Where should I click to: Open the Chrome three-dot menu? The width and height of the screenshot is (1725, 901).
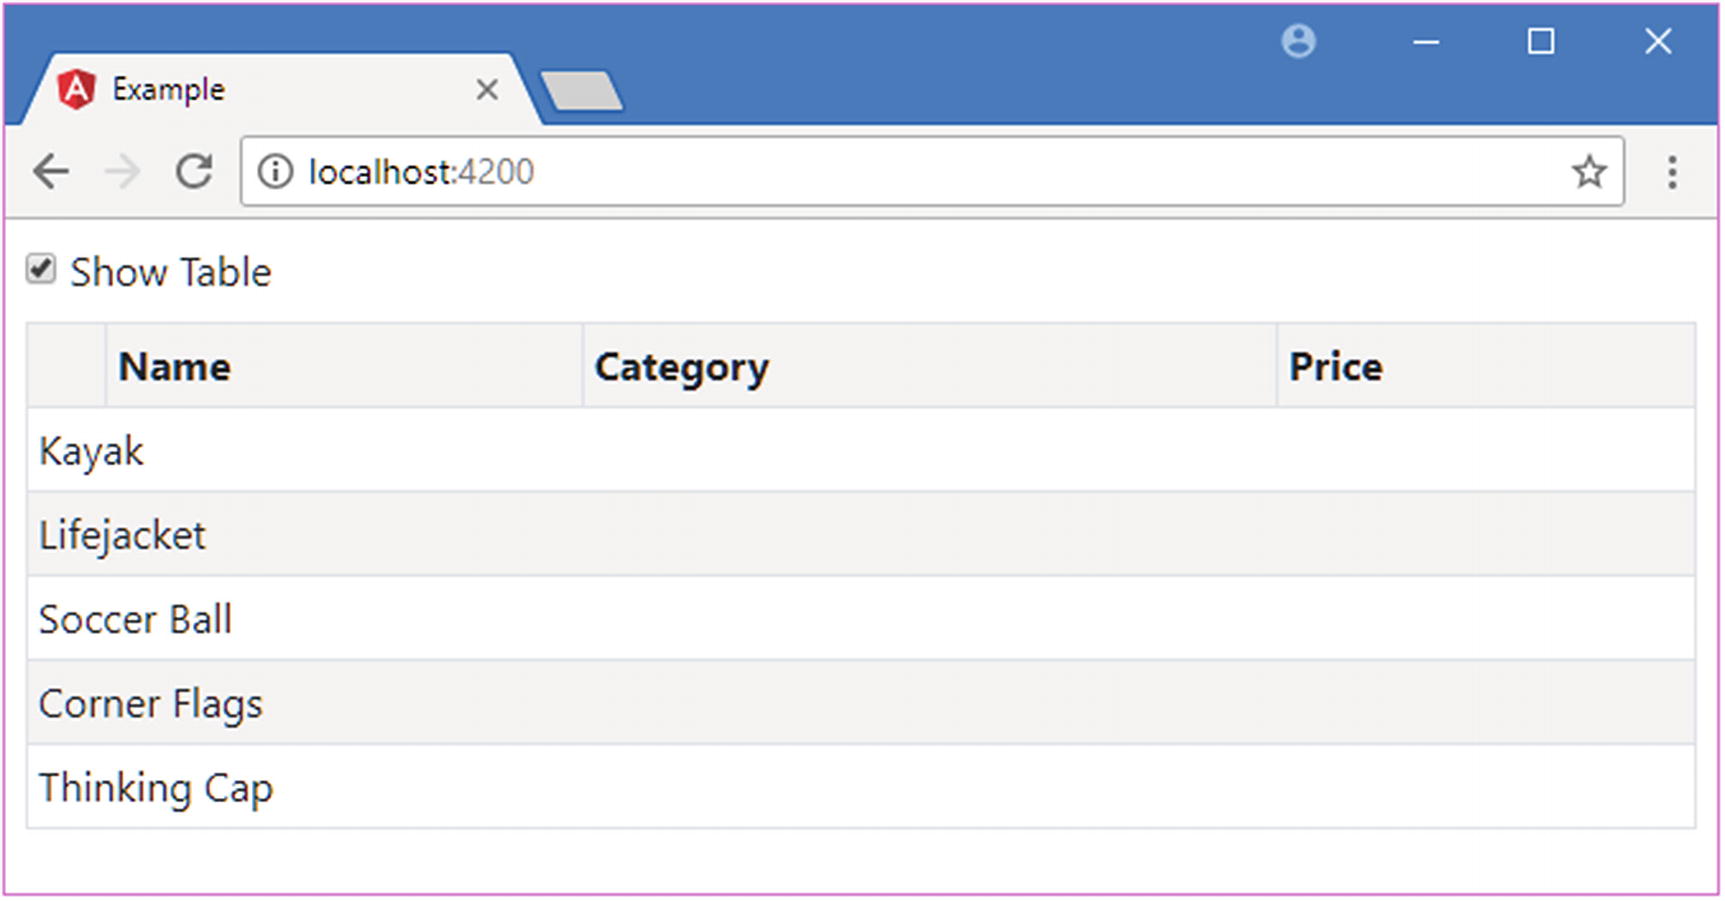[x=1671, y=172]
